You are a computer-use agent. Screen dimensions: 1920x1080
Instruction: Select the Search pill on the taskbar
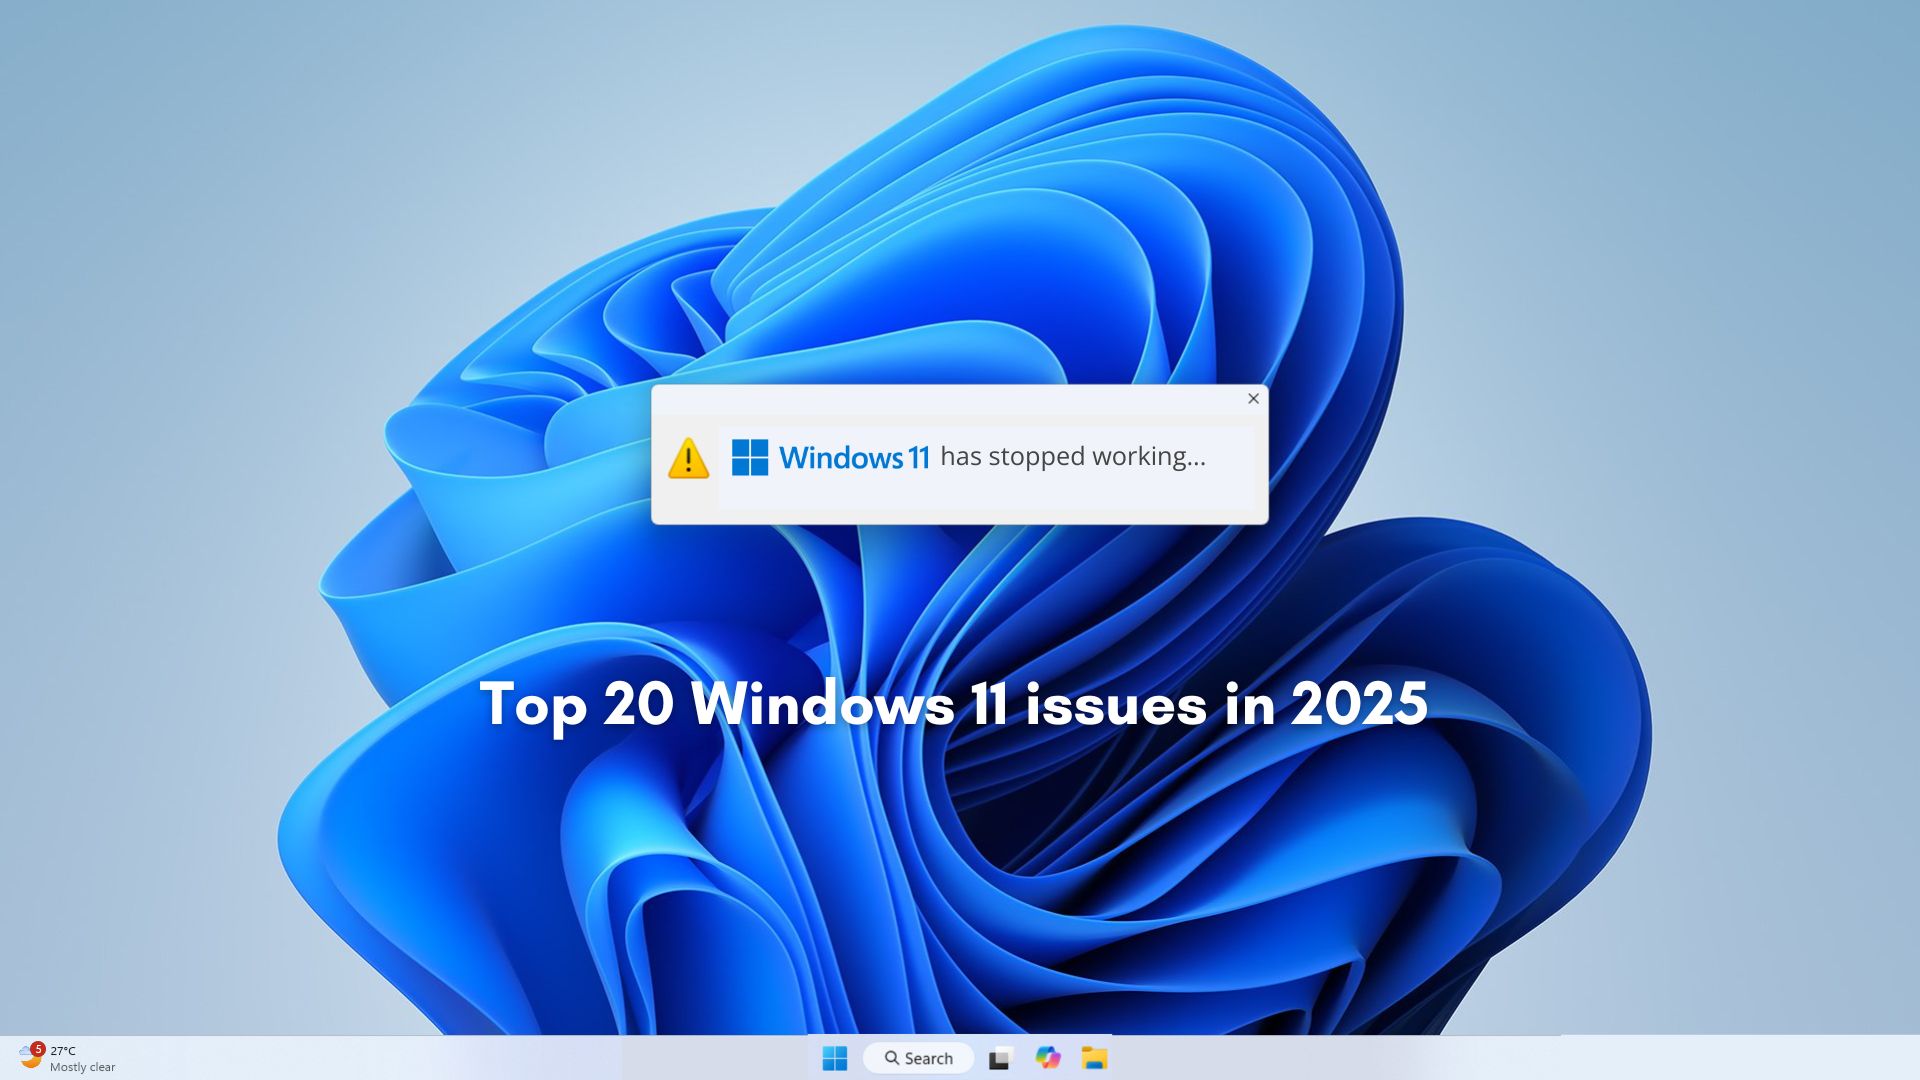(x=918, y=1058)
